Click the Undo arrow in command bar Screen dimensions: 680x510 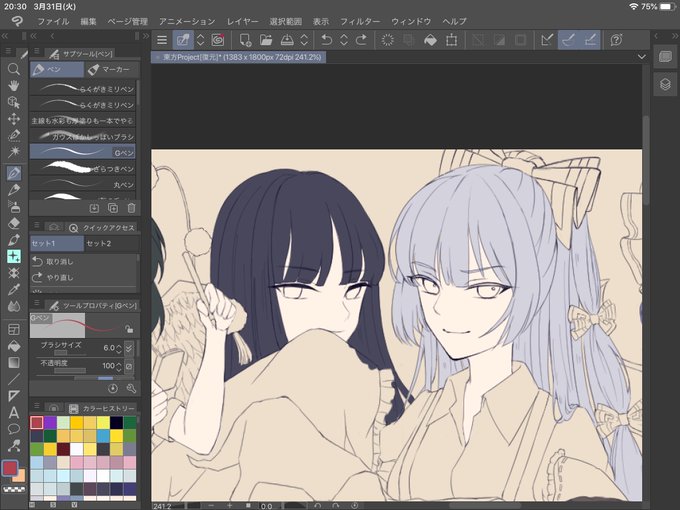coord(326,40)
